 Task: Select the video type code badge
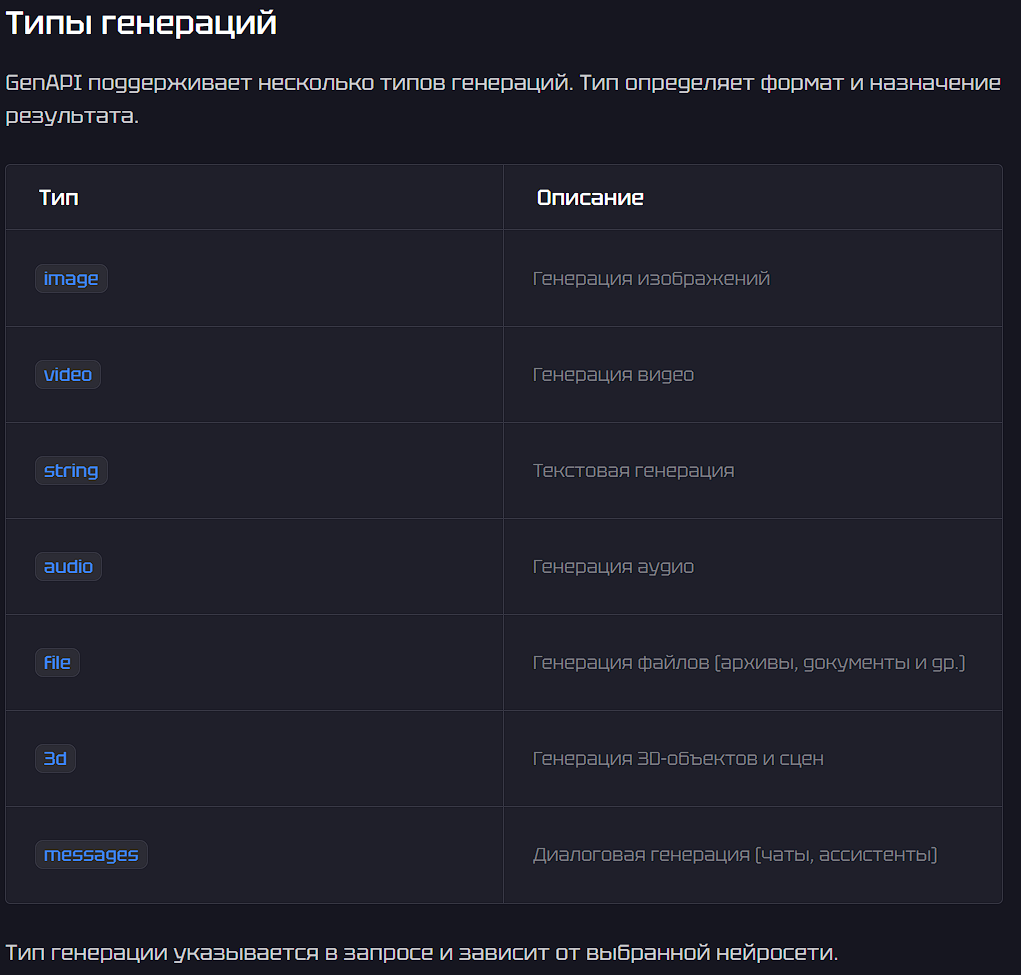coord(68,375)
